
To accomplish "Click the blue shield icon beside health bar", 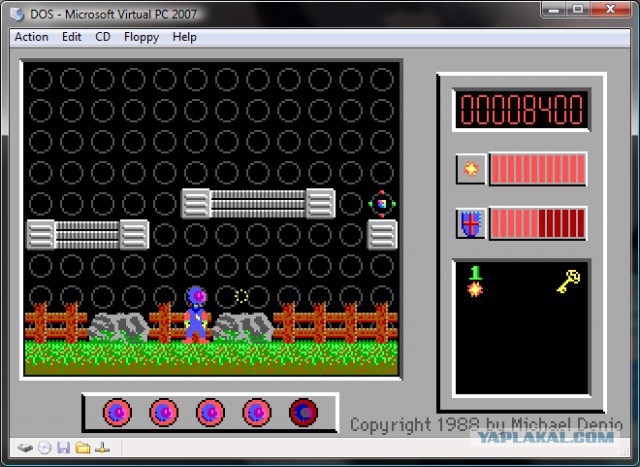I will [x=471, y=223].
